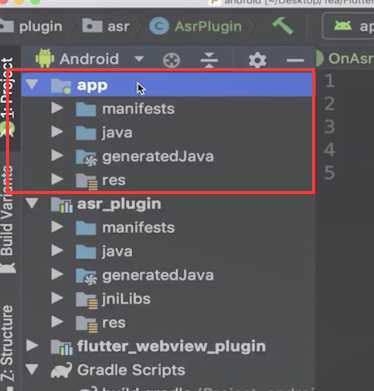Screen dimensions: 374x391
Task: Click the Android robot icon in project header
Action: click(45, 58)
